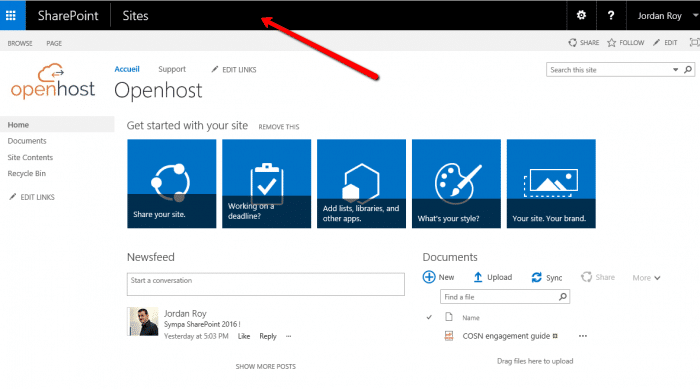Open Site Contents link
Image resolution: width=700 pixels, height=389 pixels.
(x=30, y=157)
